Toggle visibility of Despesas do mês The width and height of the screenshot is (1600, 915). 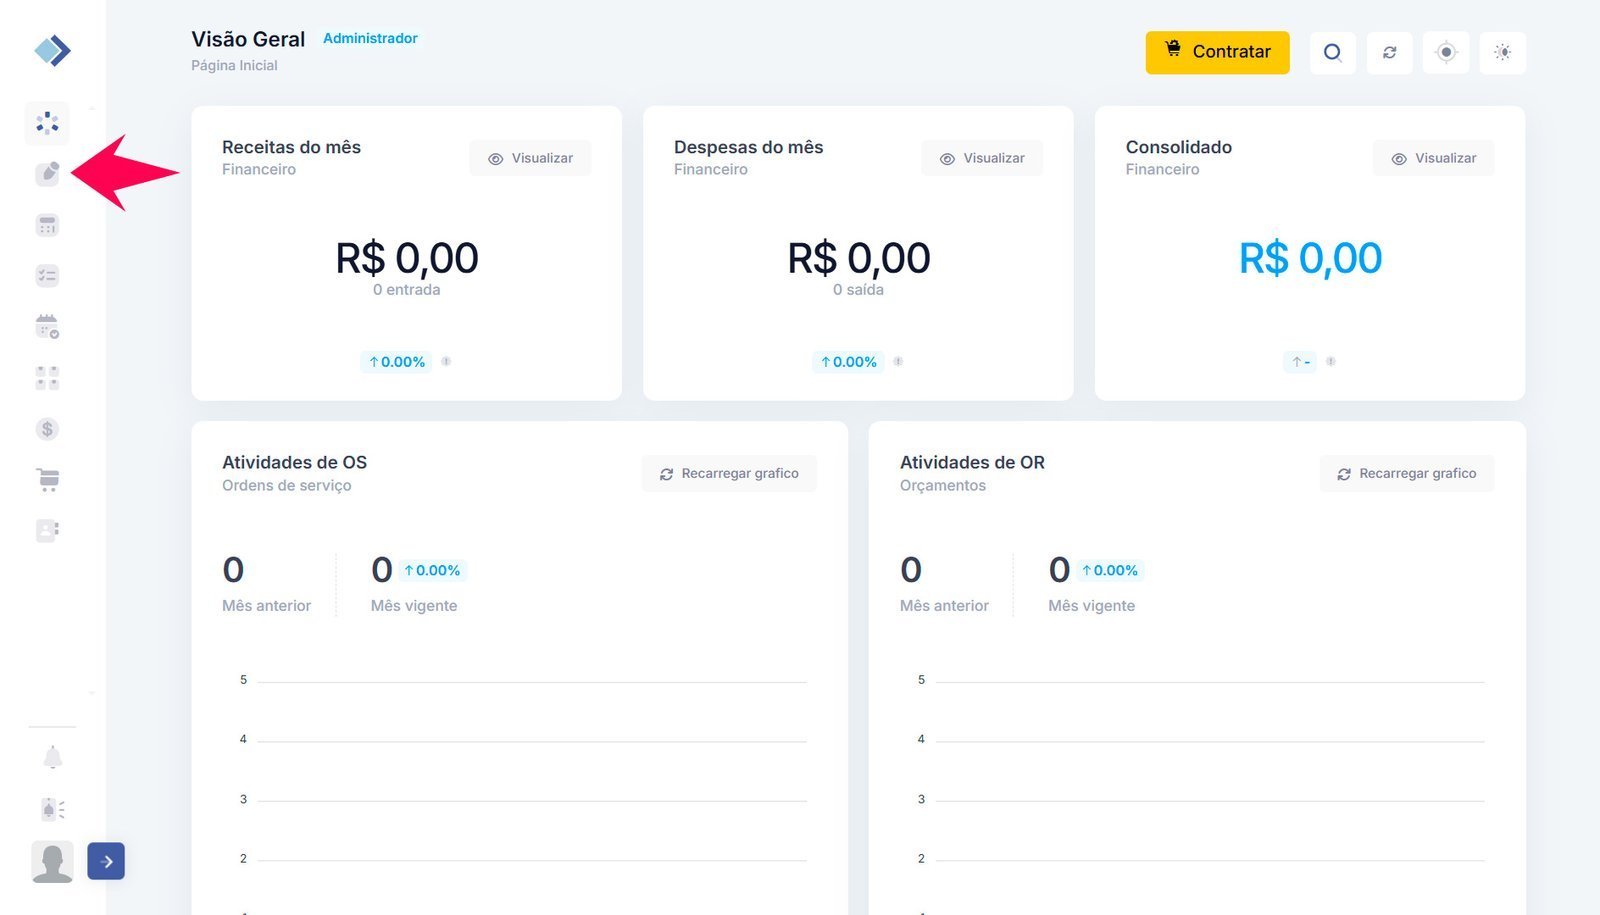[982, 158]
